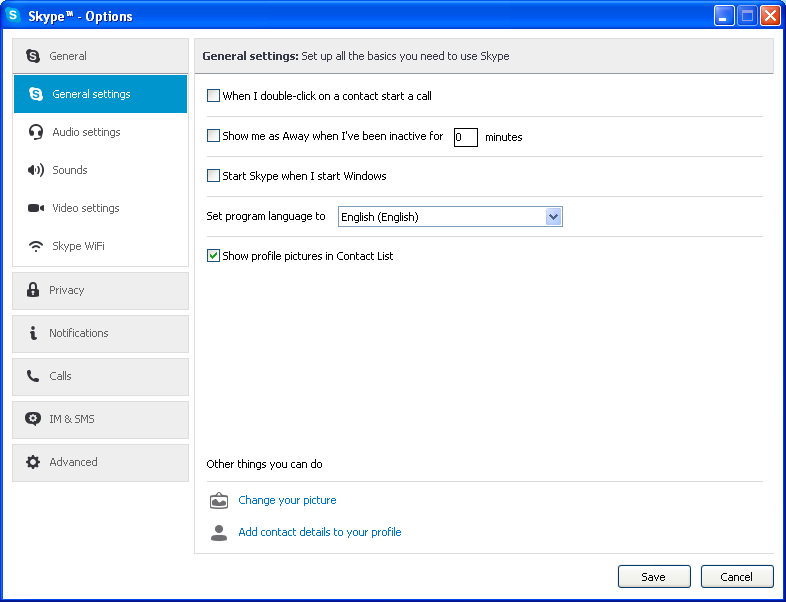Click the inactive minutes input field
This screenshot has width=786, height=602.
coord(466,137)
